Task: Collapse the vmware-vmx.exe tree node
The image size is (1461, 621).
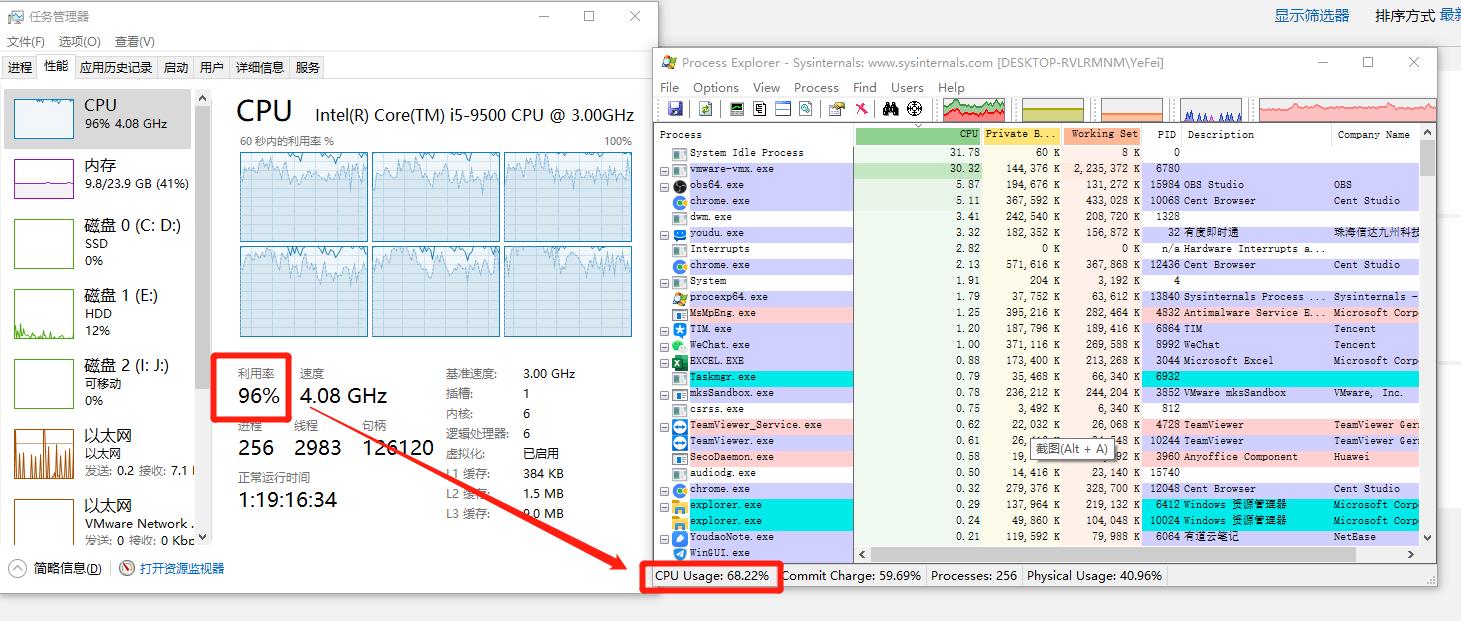Action: (x=665, y=169)
